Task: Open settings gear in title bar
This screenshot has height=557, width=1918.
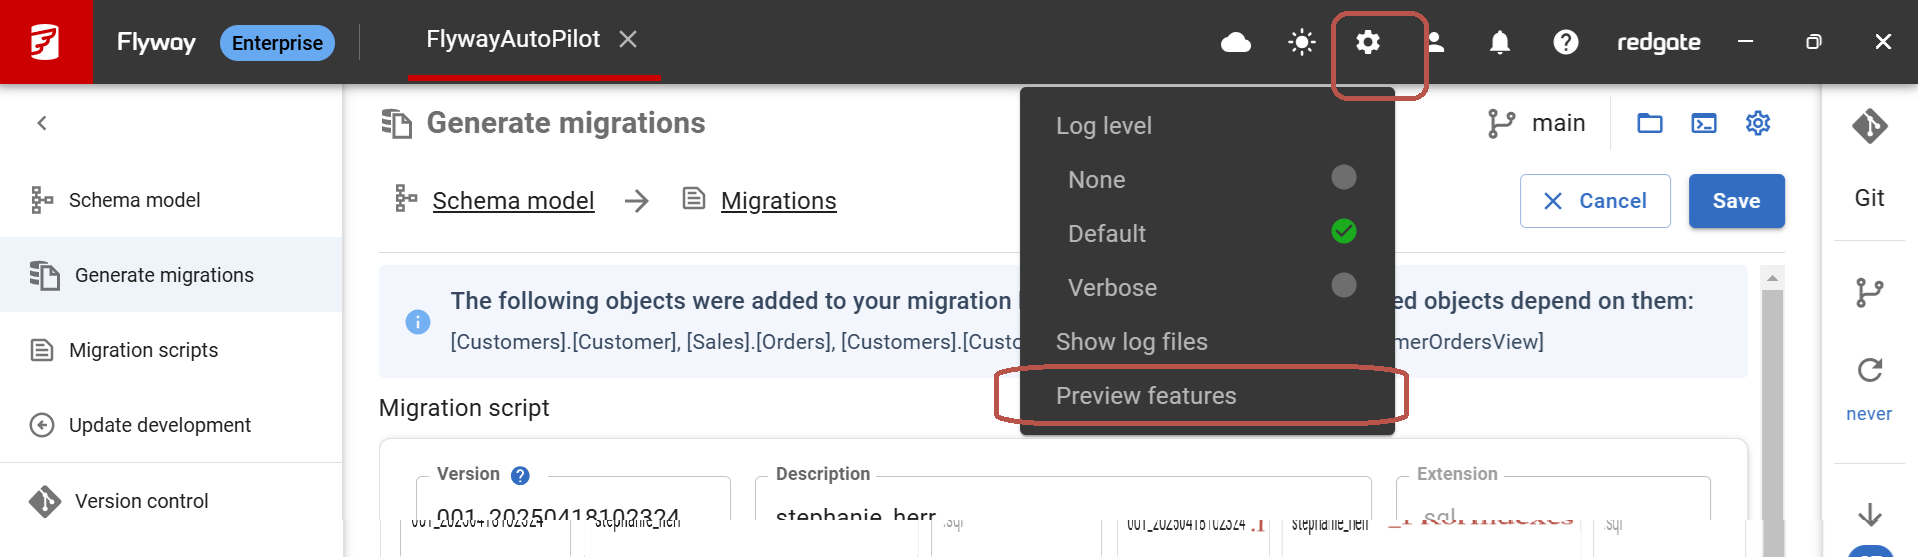Action: [1368, 42]
